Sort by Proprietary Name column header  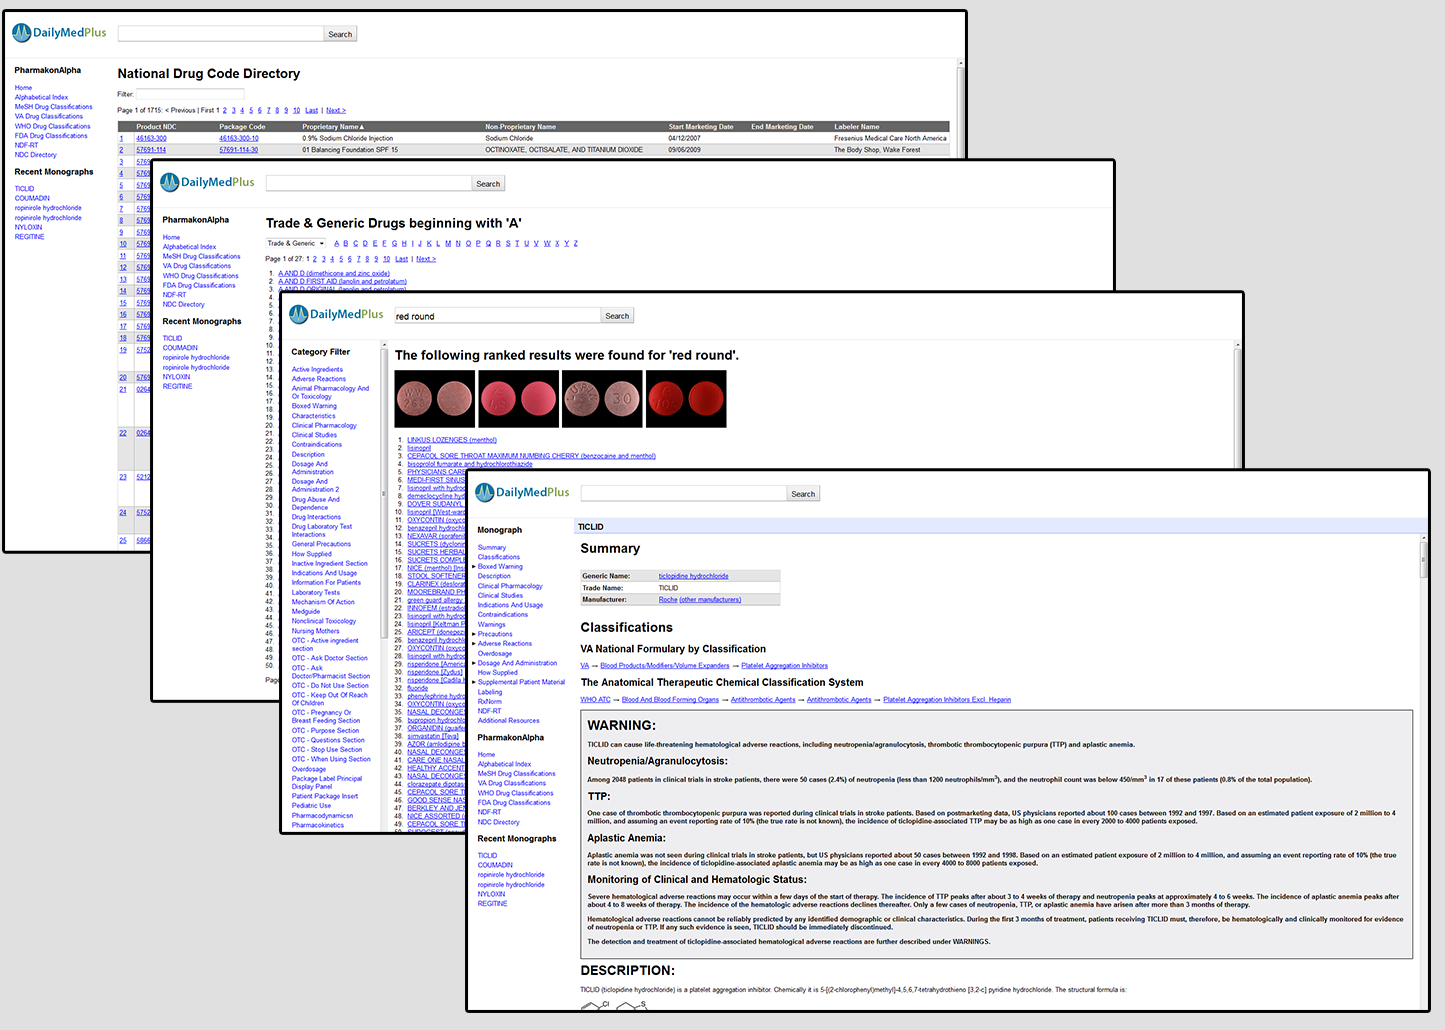coord(333,127)
